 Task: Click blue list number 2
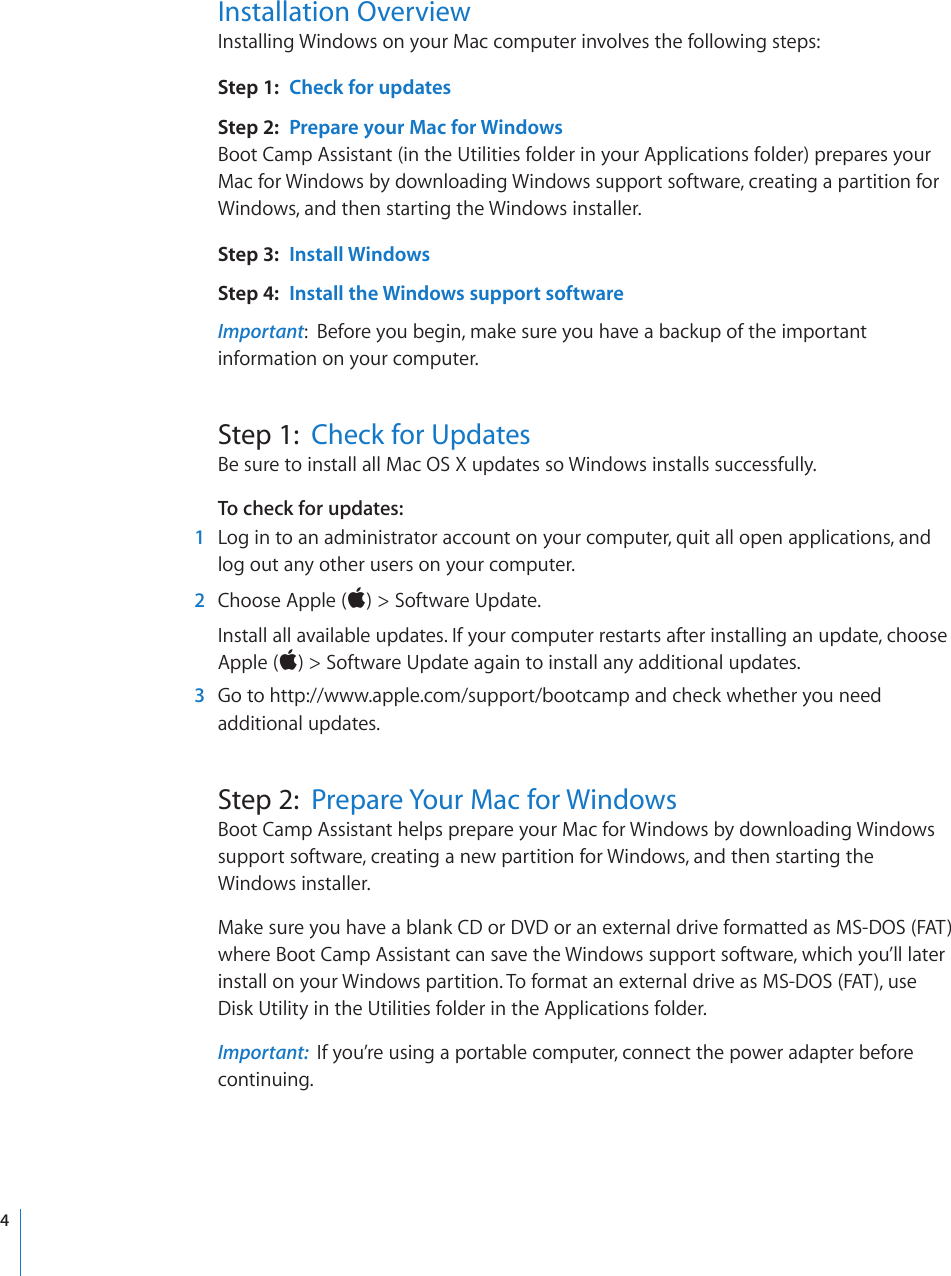point(200,600)
